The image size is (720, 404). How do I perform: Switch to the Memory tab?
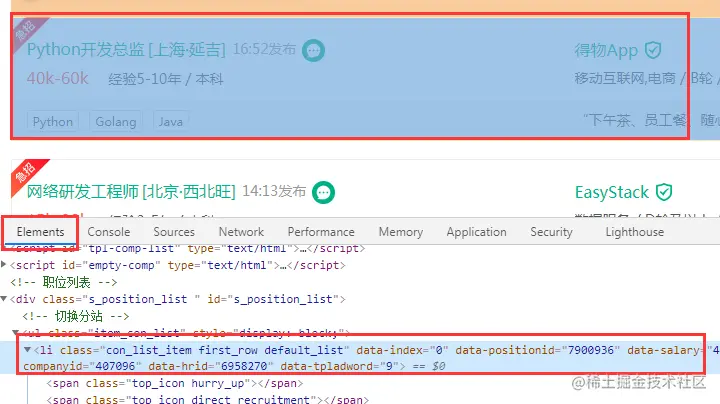click(x=401, y=232)
